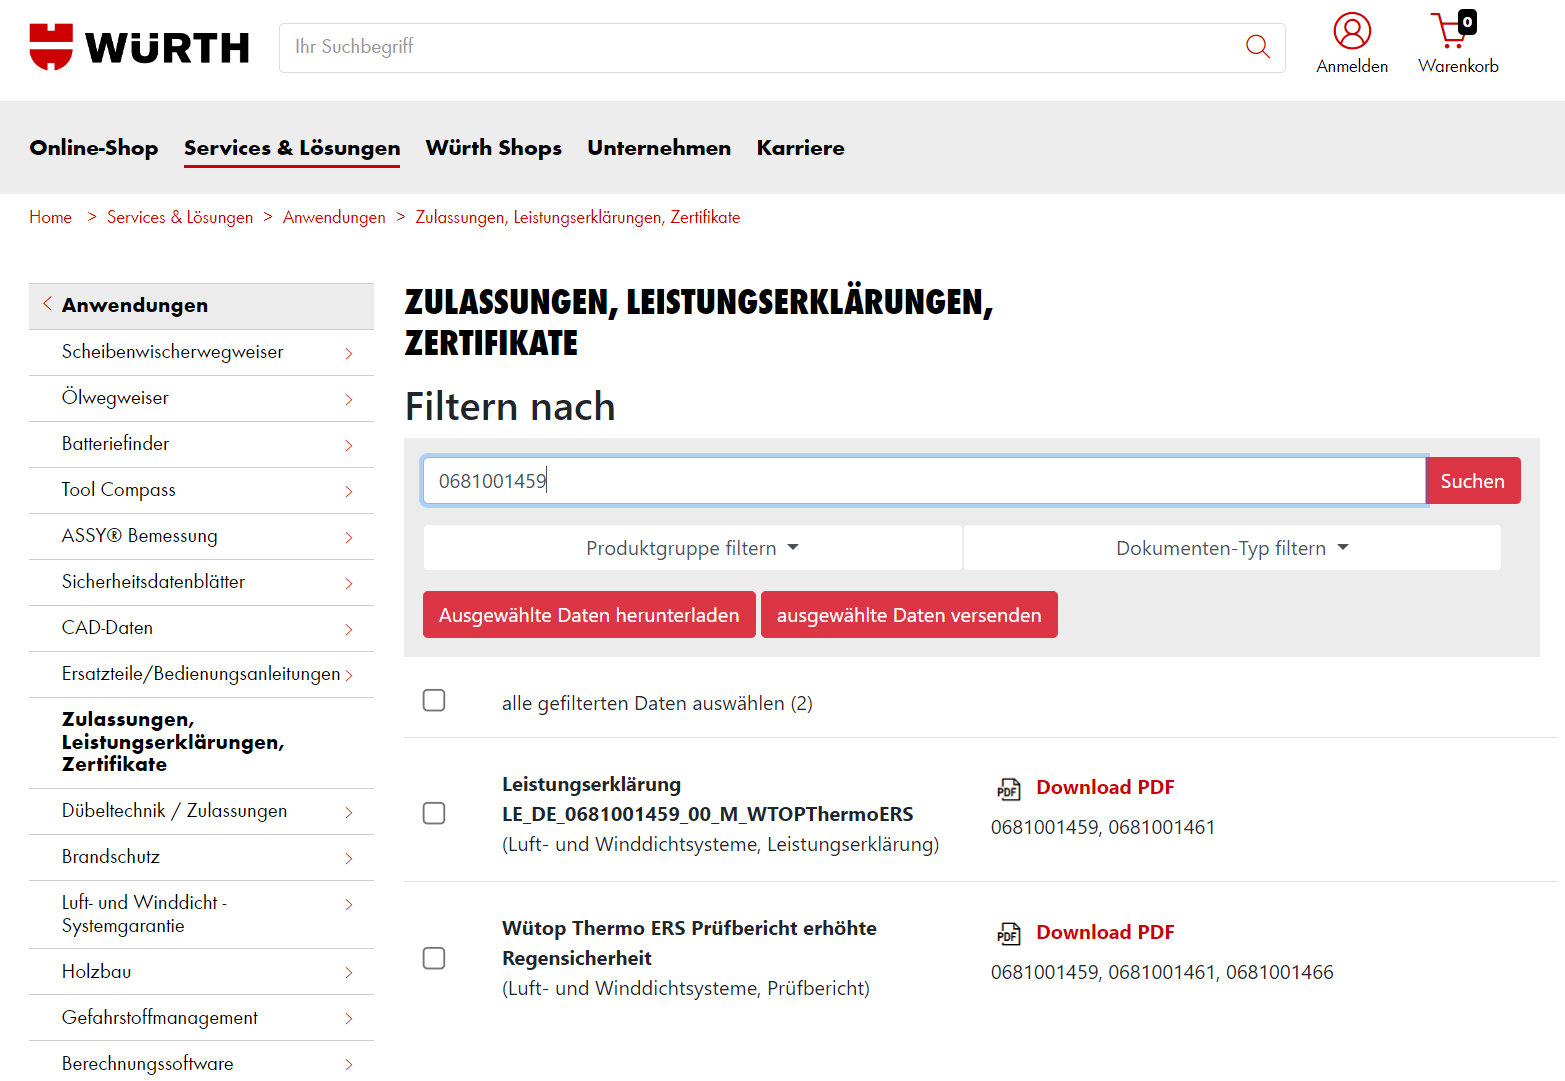Viewport: 1565px width, 1081px height.
Task: Click chevron beside CAD-Daten
Action: coord(349,629)
